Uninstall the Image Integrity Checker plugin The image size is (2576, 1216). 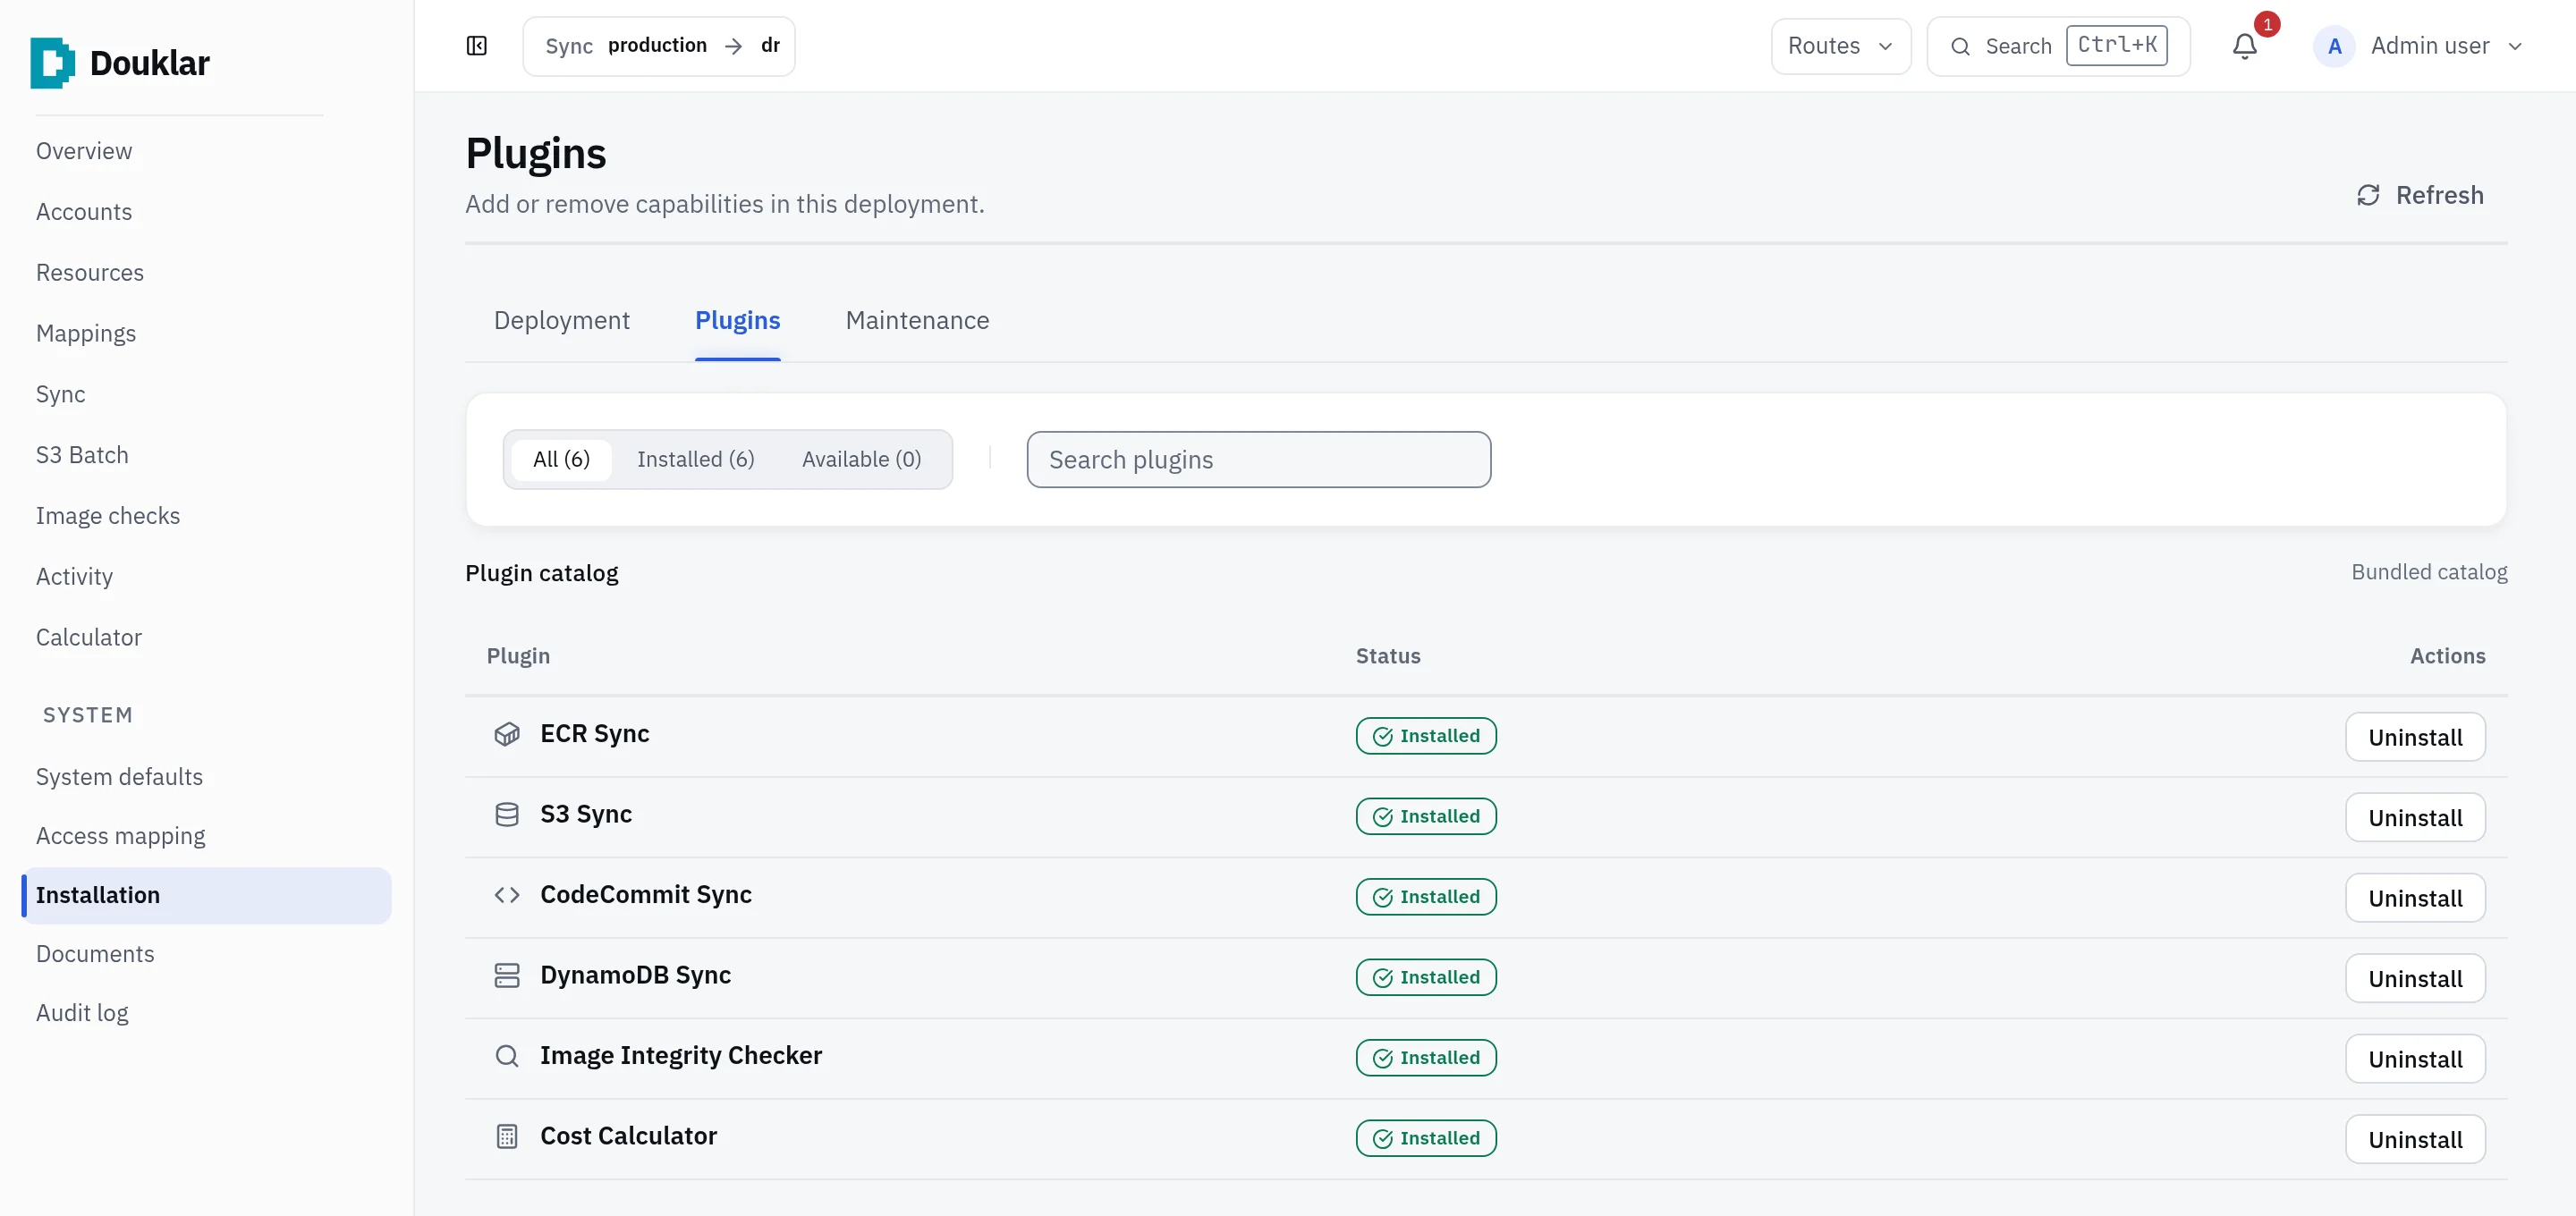pyautogui.click(x=2414, y=1059)
